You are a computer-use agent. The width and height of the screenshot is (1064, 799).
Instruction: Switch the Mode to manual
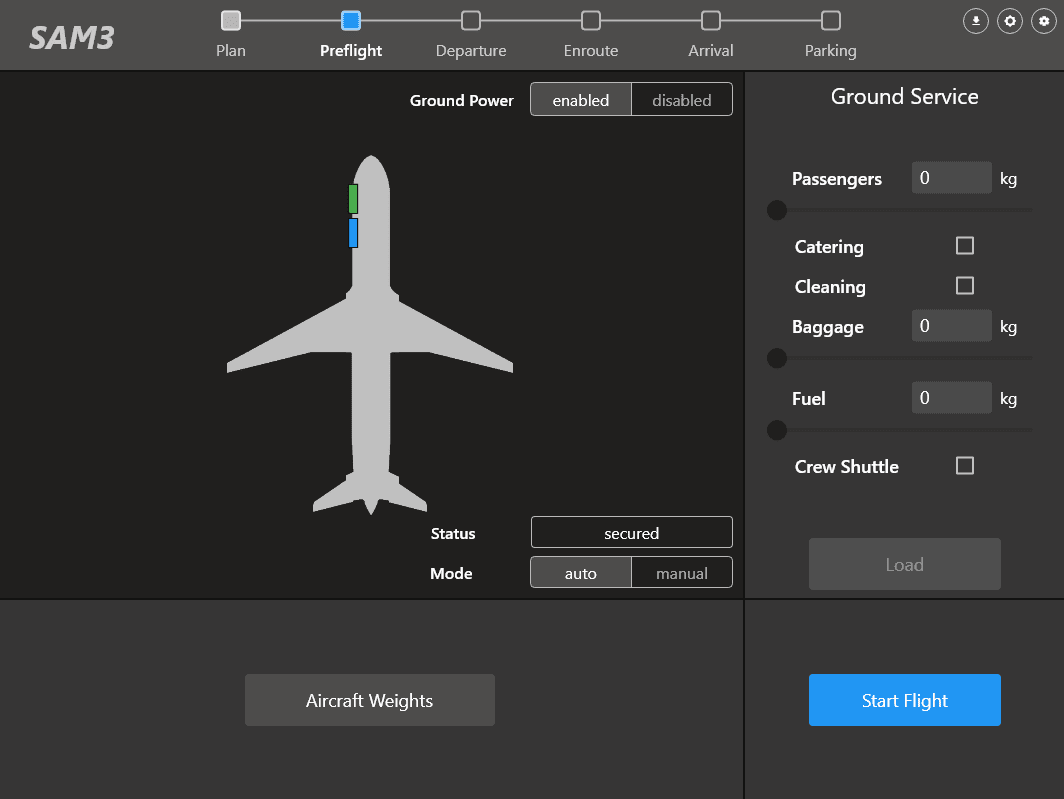click(x=681, y=572)
